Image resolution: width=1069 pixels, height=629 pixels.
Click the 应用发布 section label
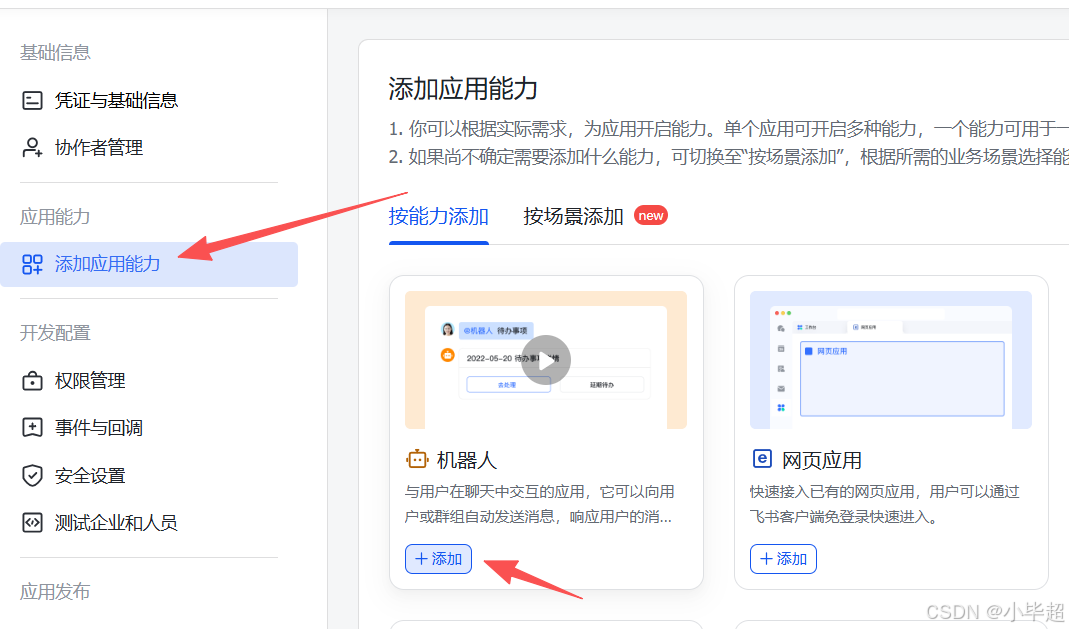(x=55, y=592)
